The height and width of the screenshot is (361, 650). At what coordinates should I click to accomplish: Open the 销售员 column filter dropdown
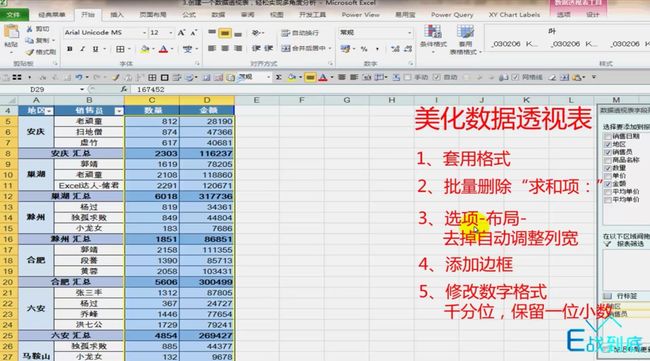click(119, 111)
